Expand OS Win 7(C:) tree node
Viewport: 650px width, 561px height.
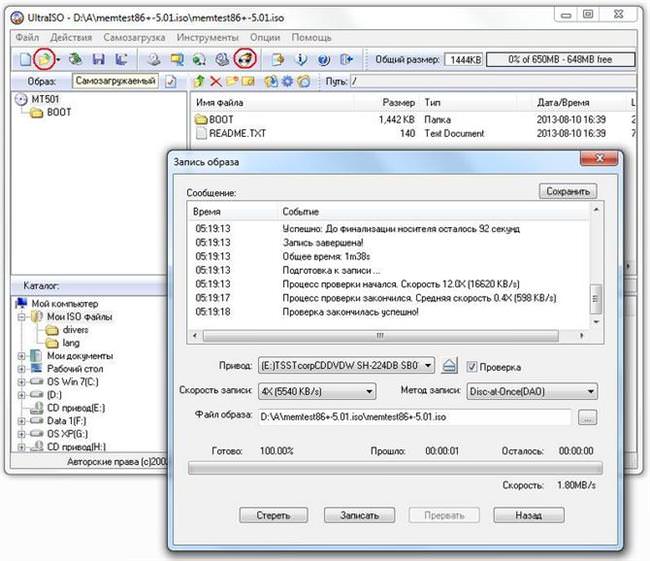pos(22,382)
